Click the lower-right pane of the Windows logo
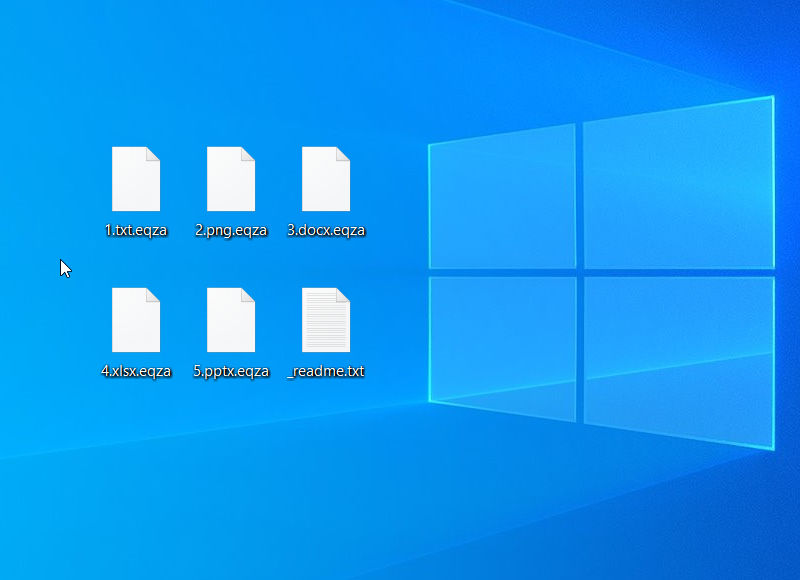Viewport: 800px width, 580px height. point(678,358)
